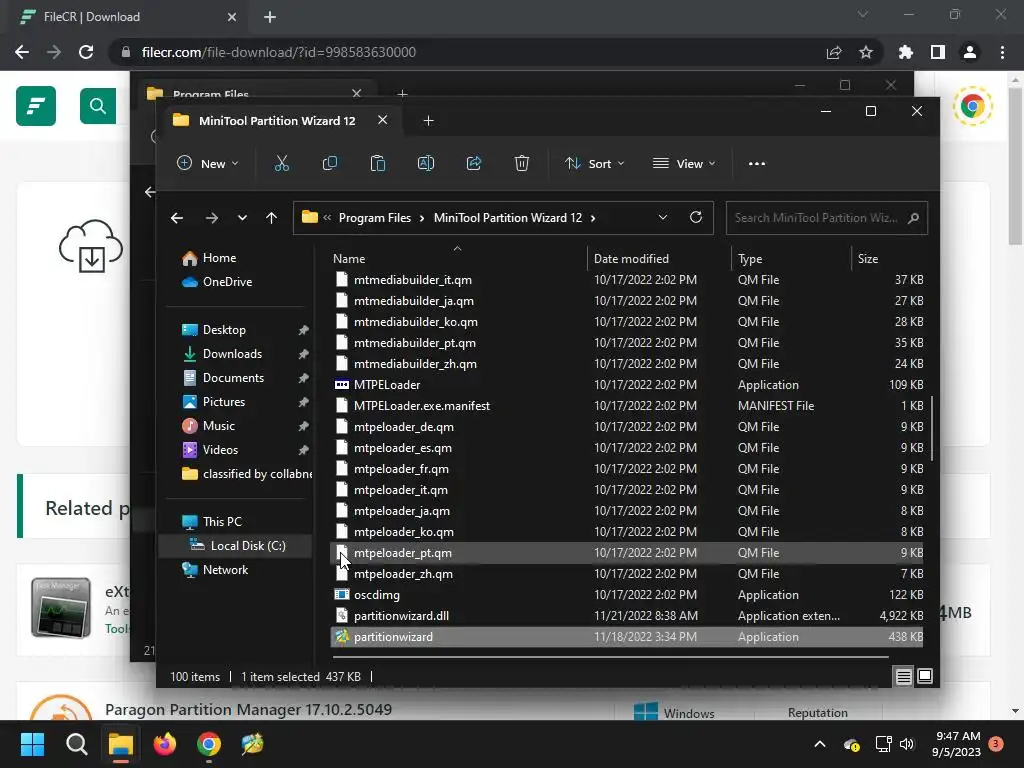Click the file list horizontal scrollbar

(611, 657)
